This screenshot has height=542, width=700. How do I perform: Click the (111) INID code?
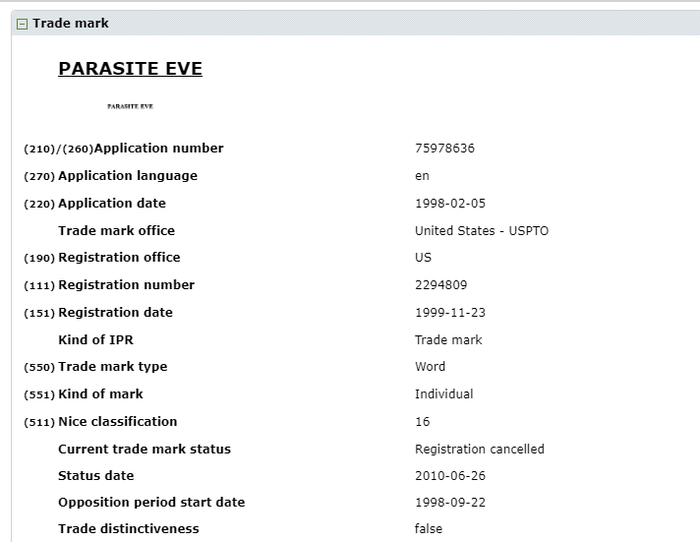tap(39, 286)
